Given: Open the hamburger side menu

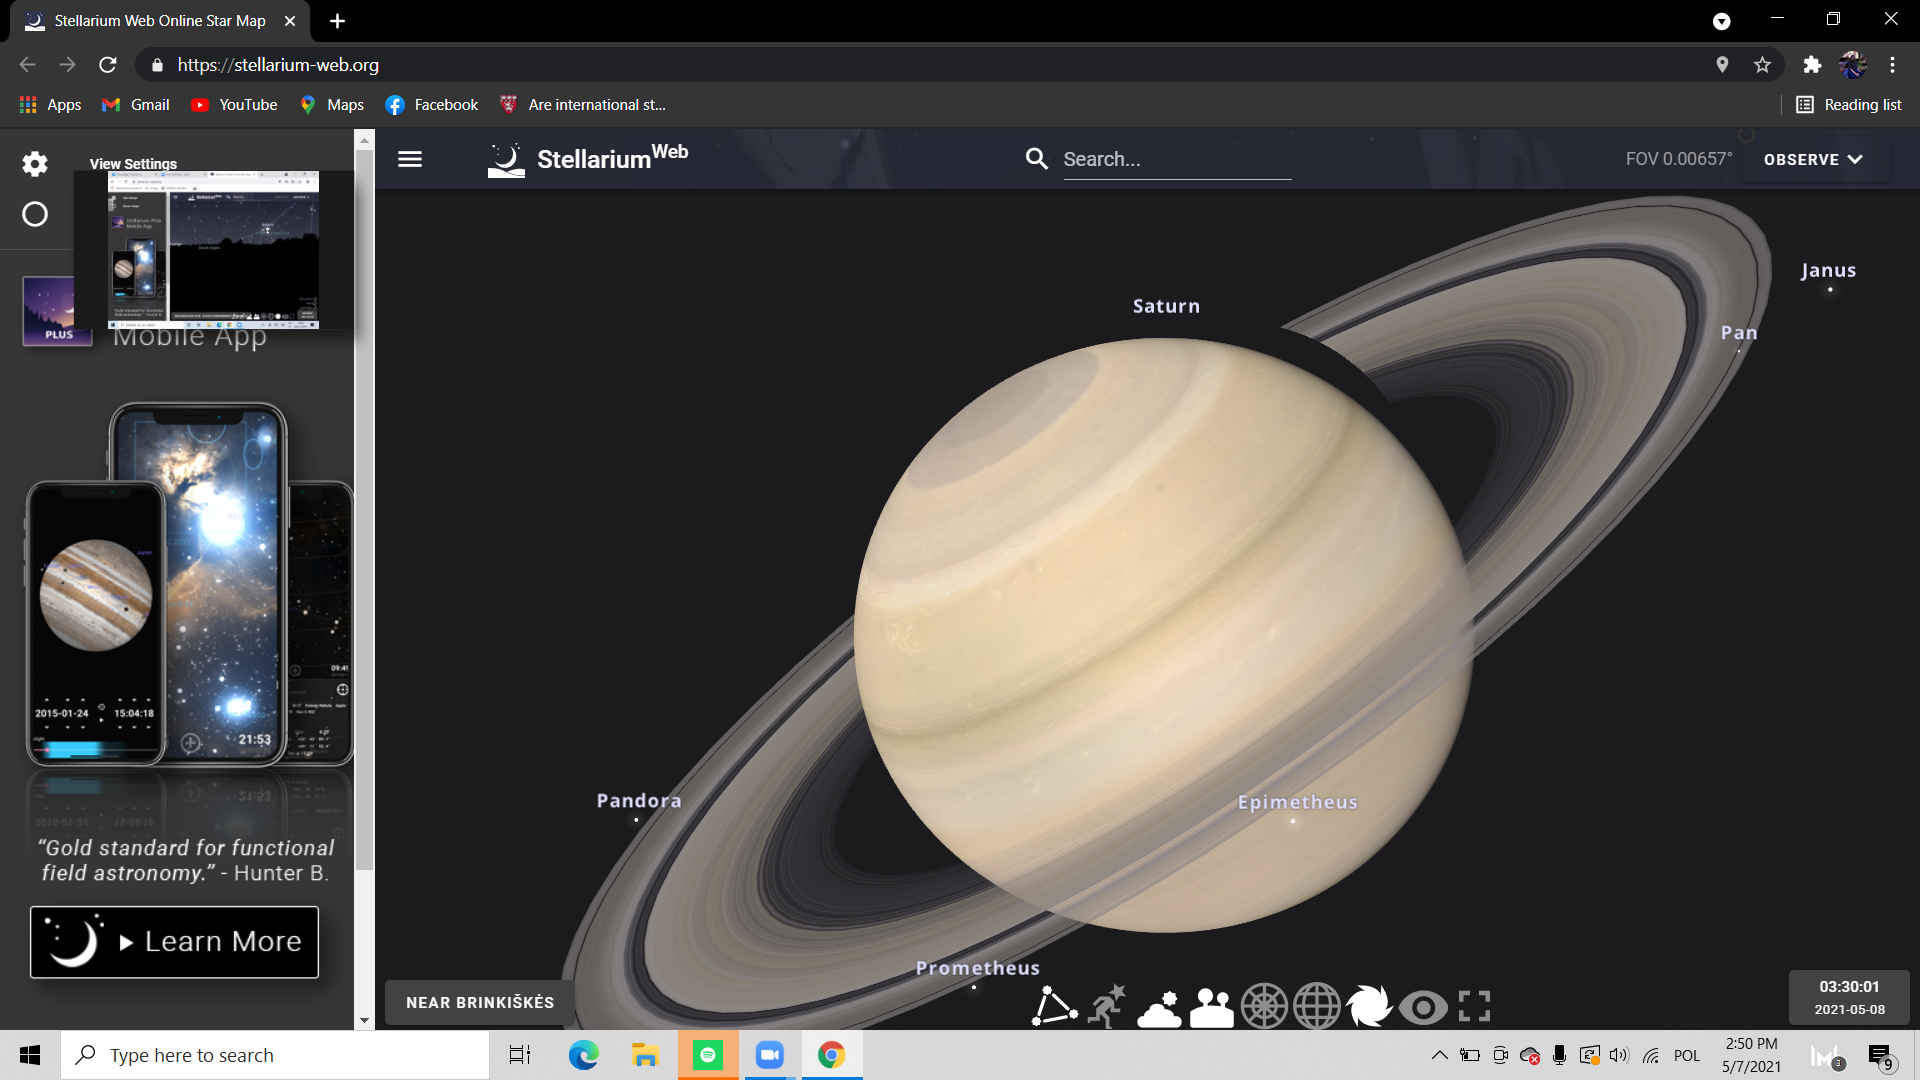Looking at the screenshot, I should click(x=410, y=159).
